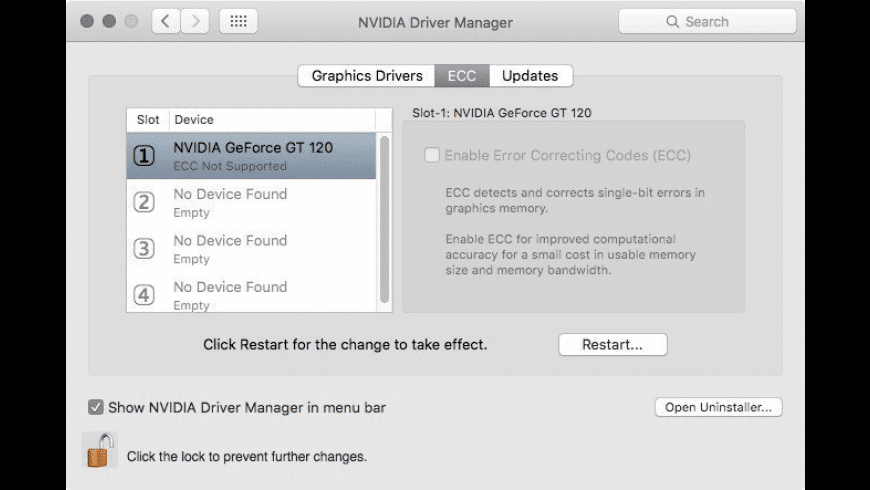Select the ECC tab
This screenshot has height=490, width=870.
[x=462, y=75]
